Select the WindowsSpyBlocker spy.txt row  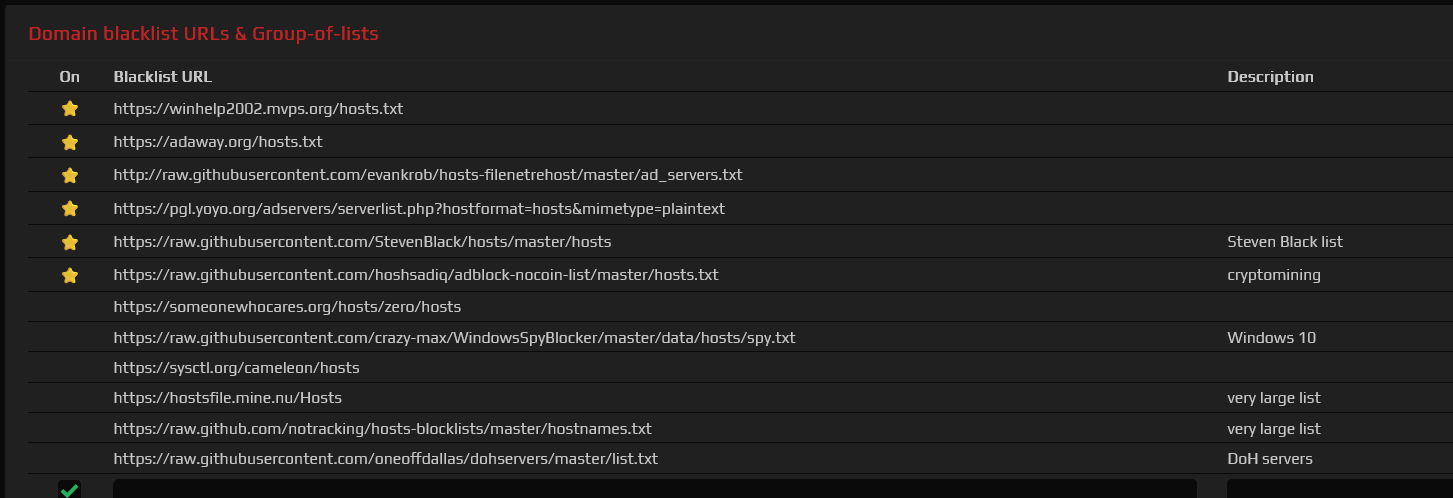click(x=740, y=338)
